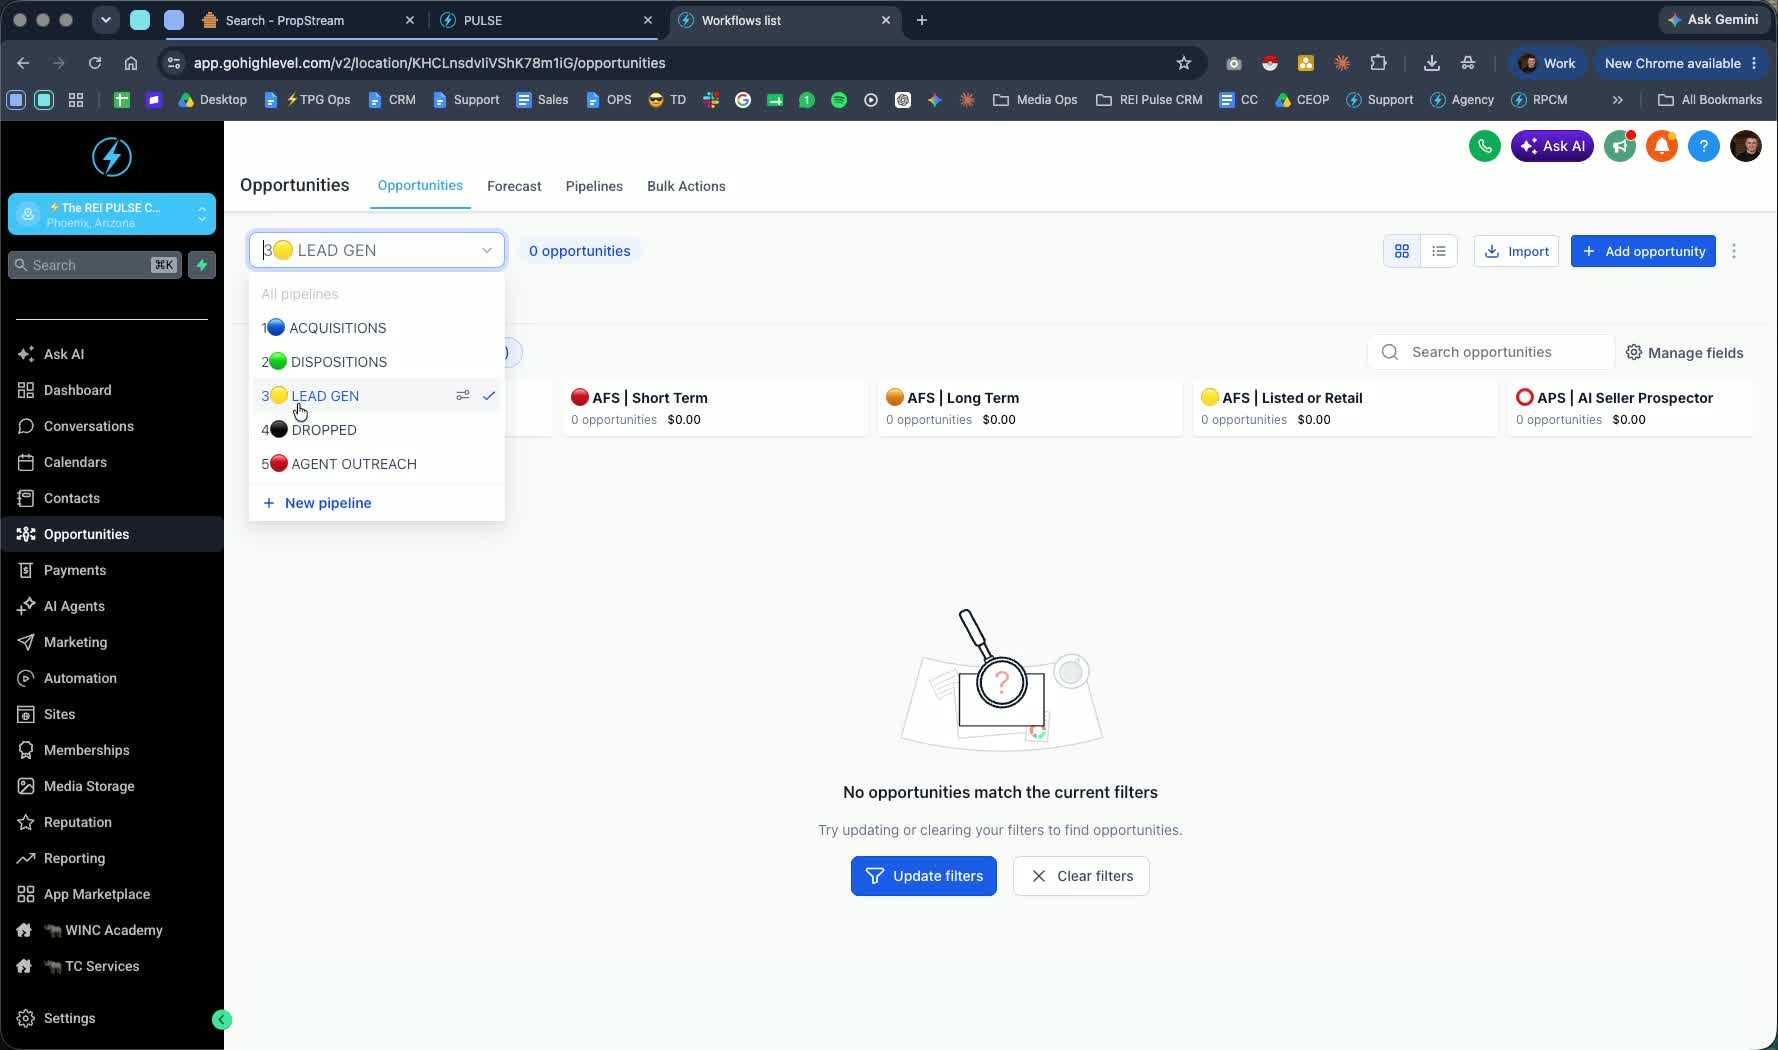Click the green phone dialer icon
Screen dimensions: 1778x1050
coord(1485,146)
